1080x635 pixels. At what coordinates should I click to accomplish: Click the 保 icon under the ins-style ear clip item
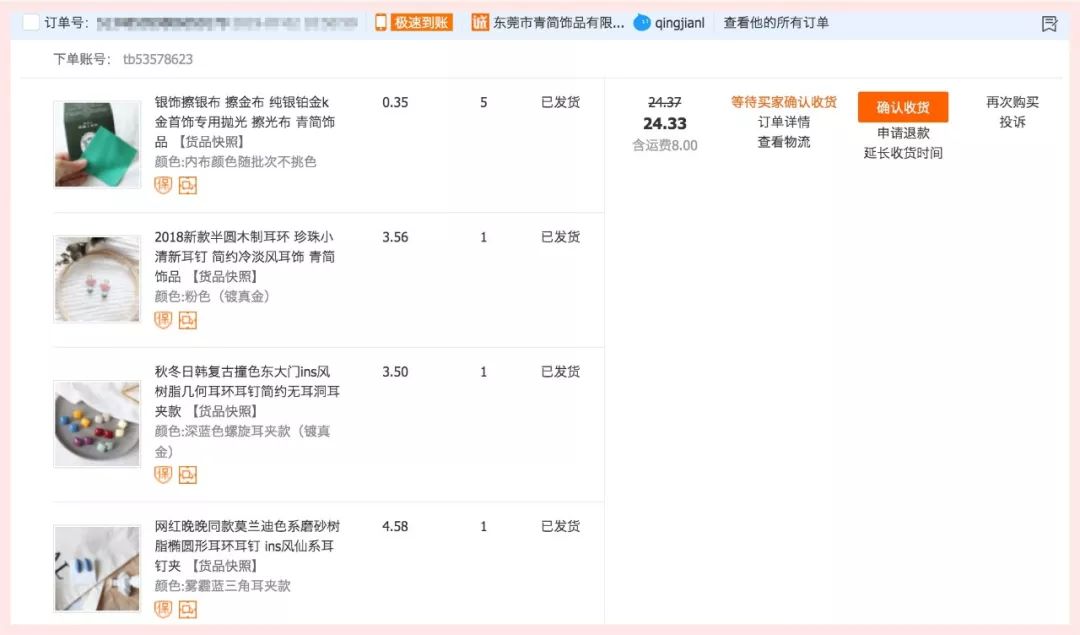click(x=162, y=474)
